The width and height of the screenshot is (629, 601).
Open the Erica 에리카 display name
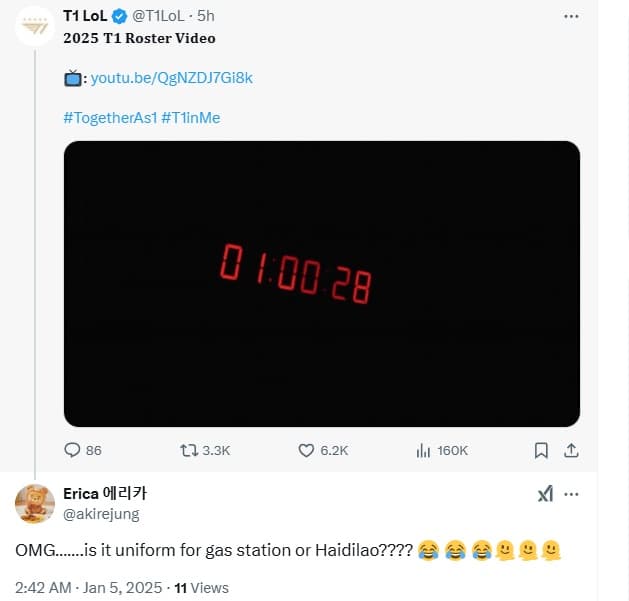click(x=105, y=493)
